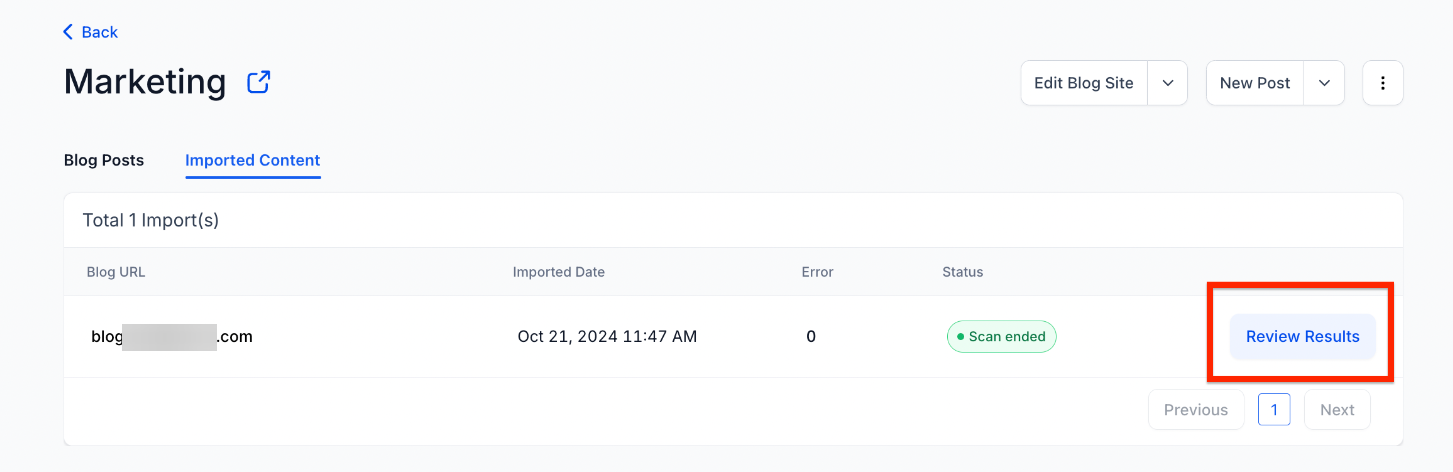Click the green Scan ended status badge

(1001, 337)
